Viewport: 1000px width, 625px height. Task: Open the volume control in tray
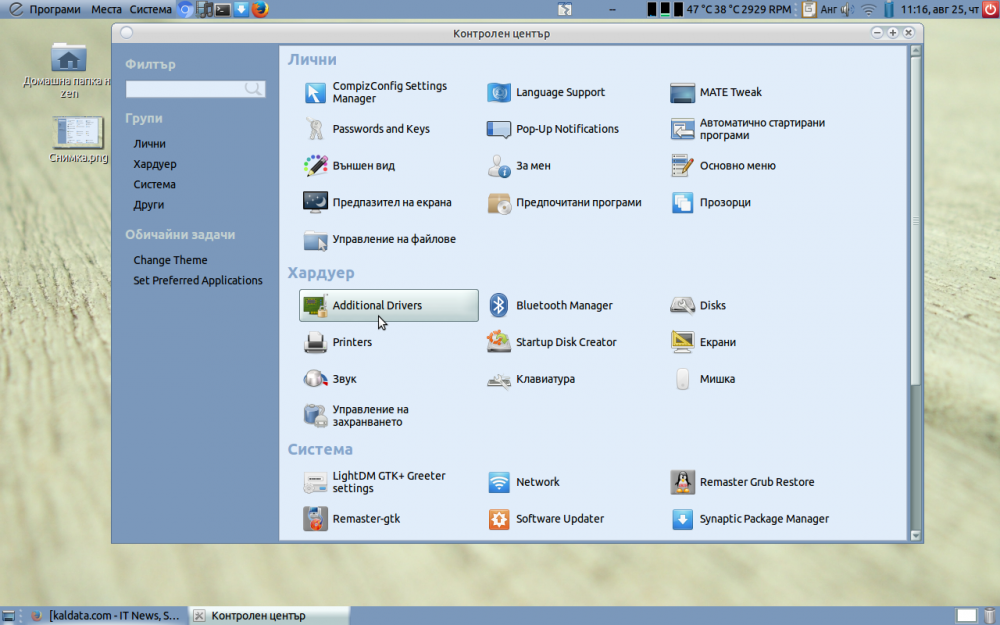coord(847,10)
